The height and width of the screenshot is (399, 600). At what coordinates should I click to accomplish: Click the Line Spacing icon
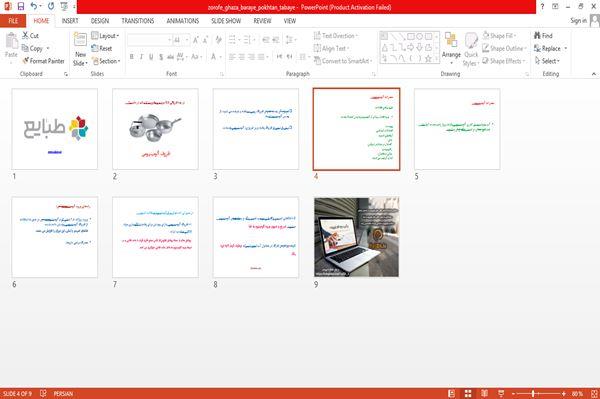coord(289,40)
